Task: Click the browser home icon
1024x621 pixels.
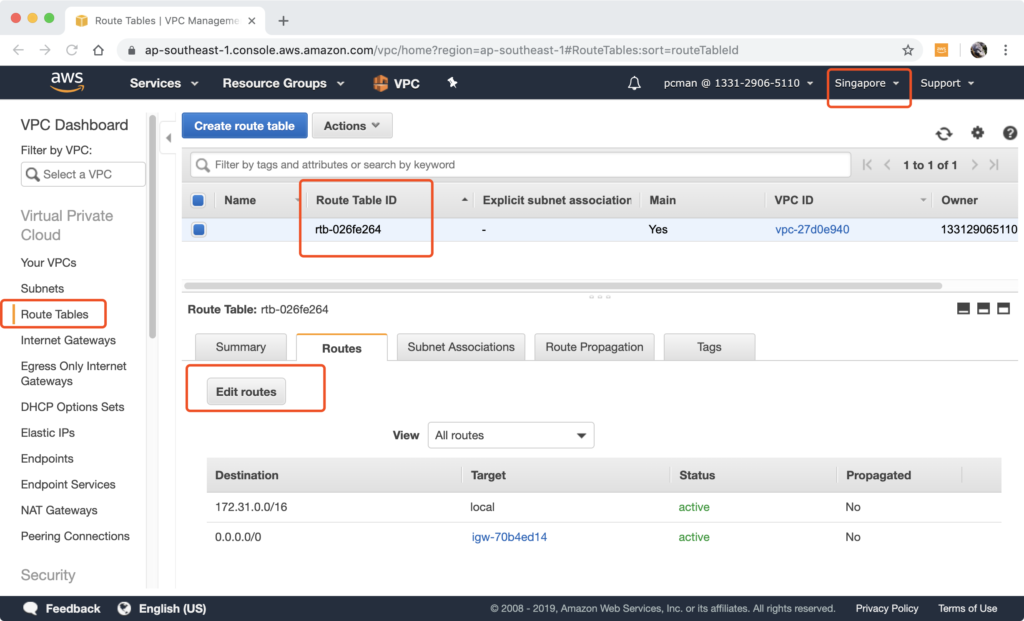Action: (x=99, y=50)
